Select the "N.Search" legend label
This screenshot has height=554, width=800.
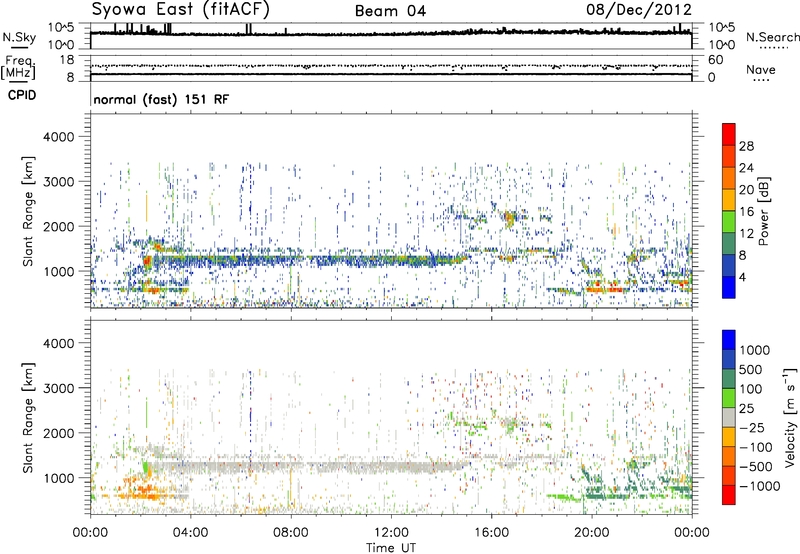772,37
